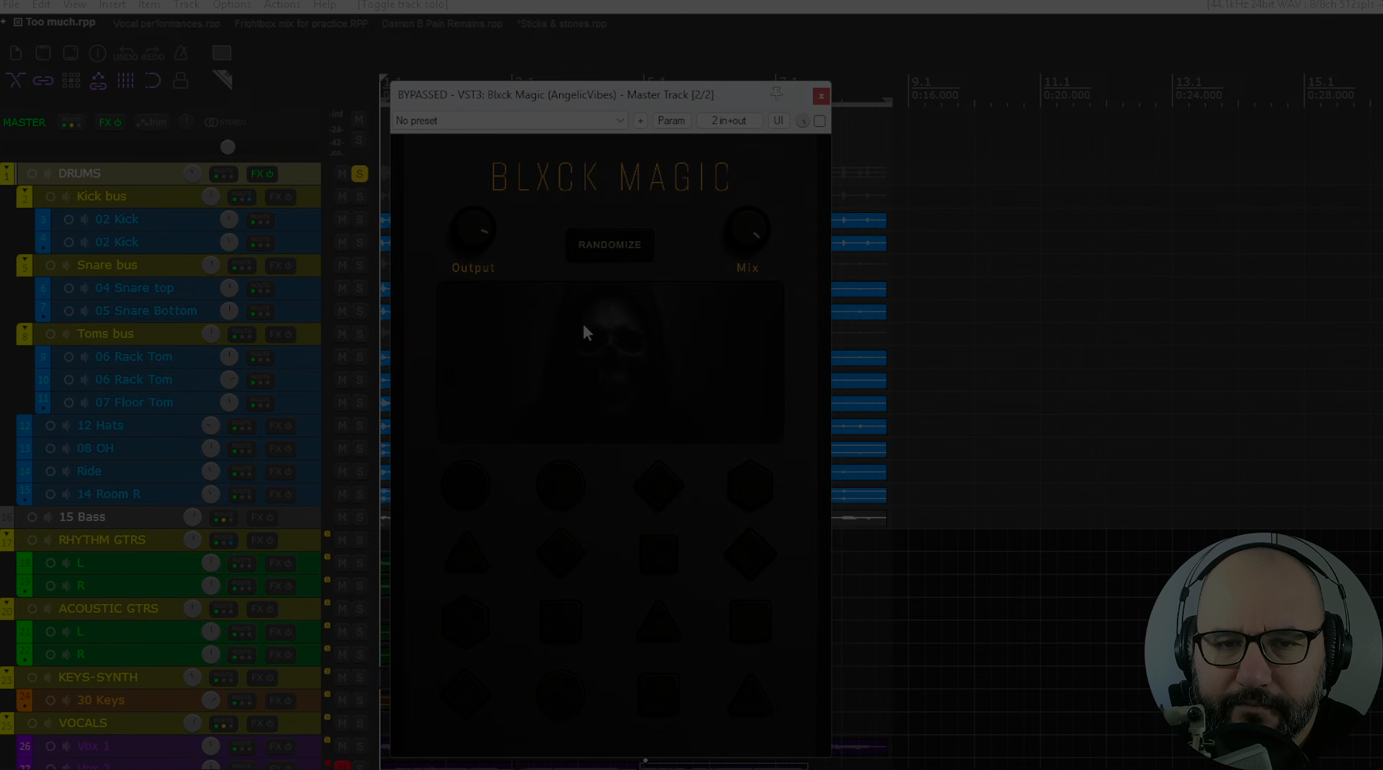Click the Param button
Screen dimensions: 1383x770
coord(671,121)
